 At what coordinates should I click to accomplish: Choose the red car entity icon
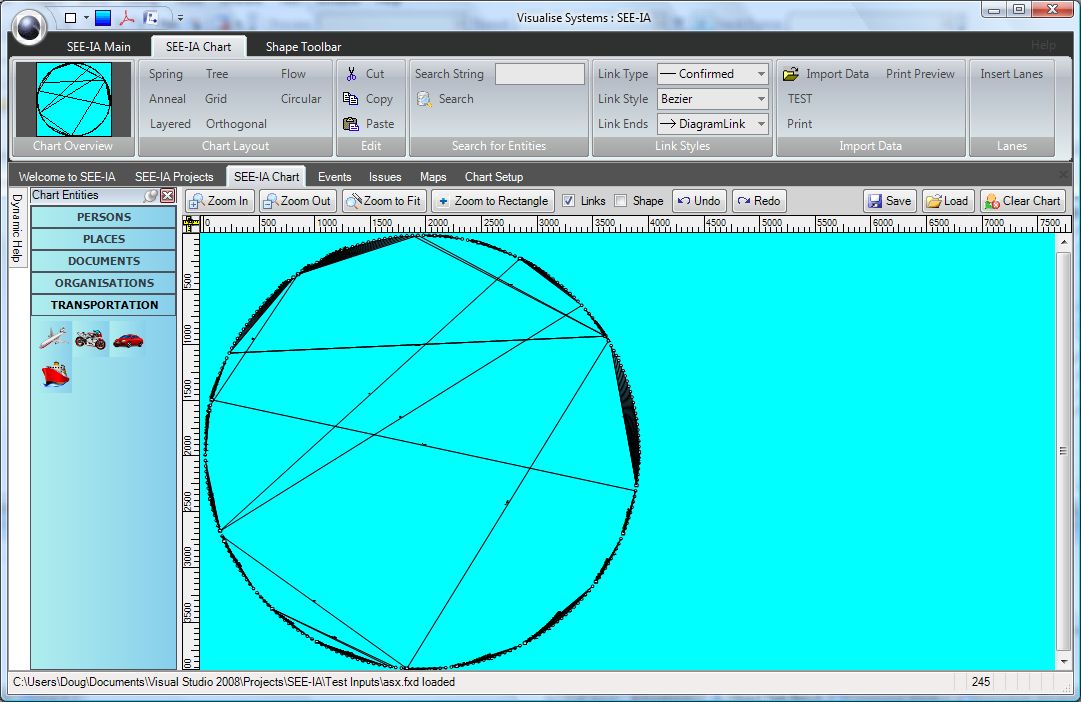[127, 339]
